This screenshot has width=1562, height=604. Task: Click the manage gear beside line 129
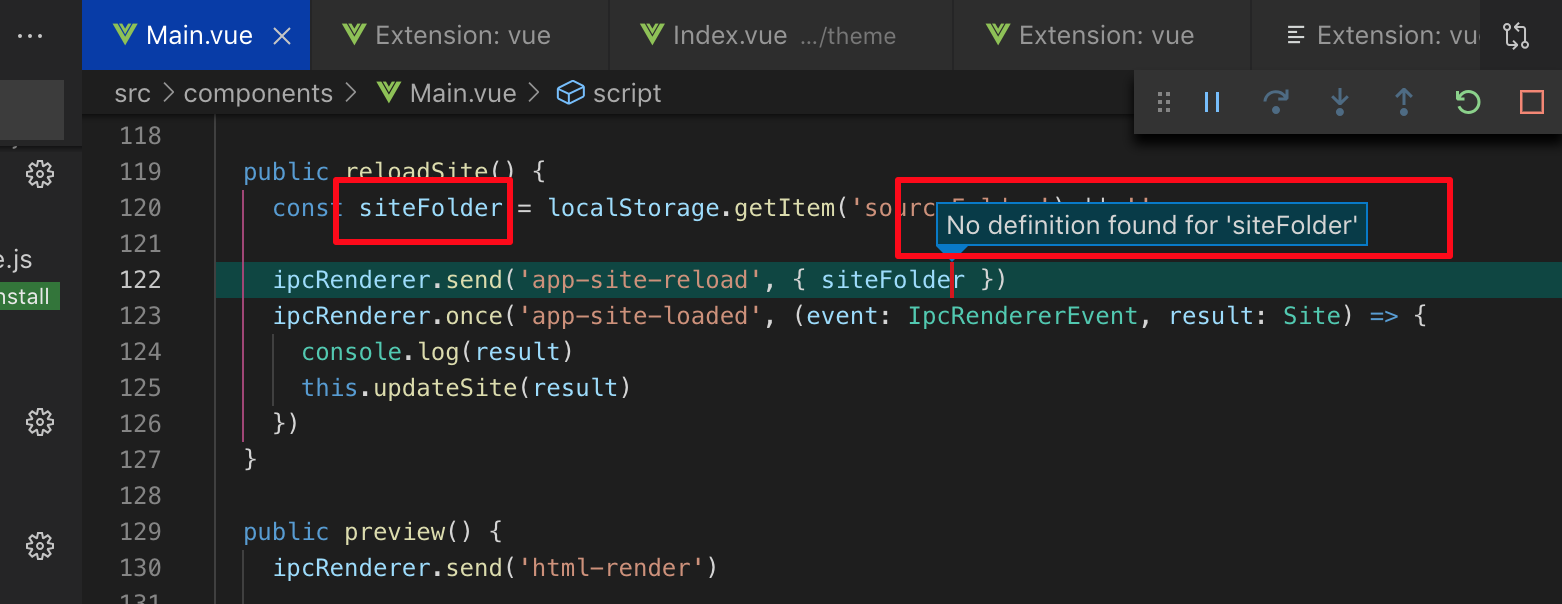click(40, 546)
